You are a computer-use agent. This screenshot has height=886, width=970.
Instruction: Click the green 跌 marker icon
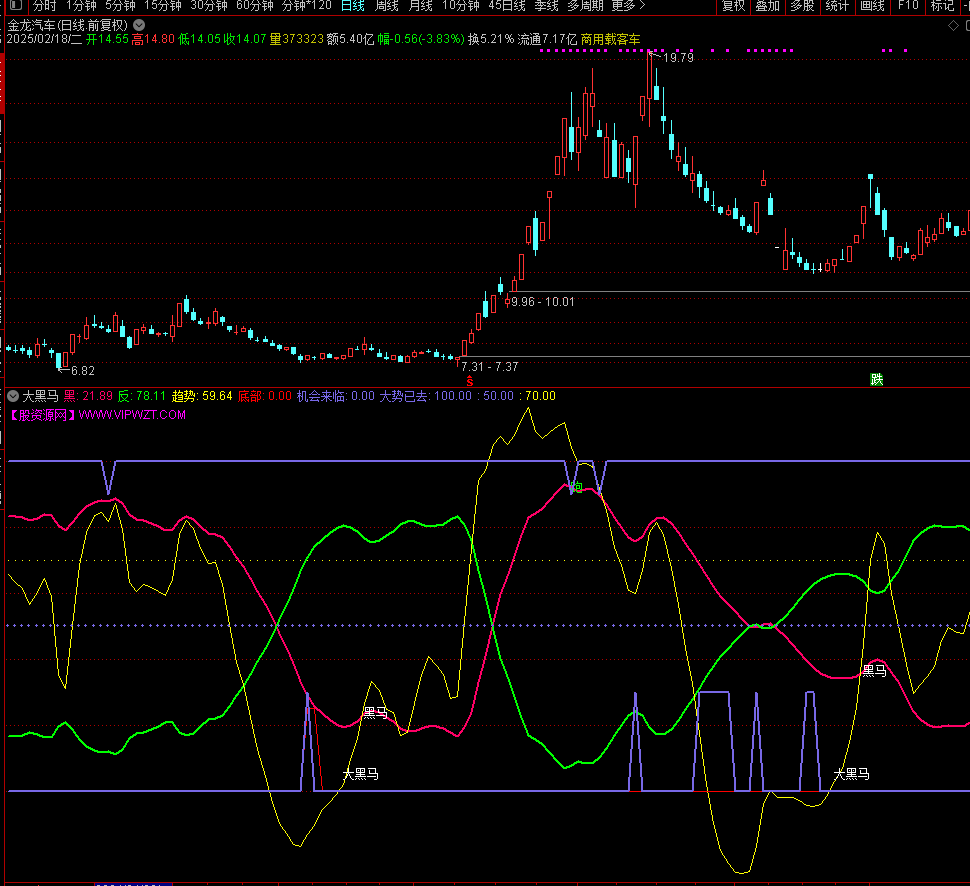(877, 379)
